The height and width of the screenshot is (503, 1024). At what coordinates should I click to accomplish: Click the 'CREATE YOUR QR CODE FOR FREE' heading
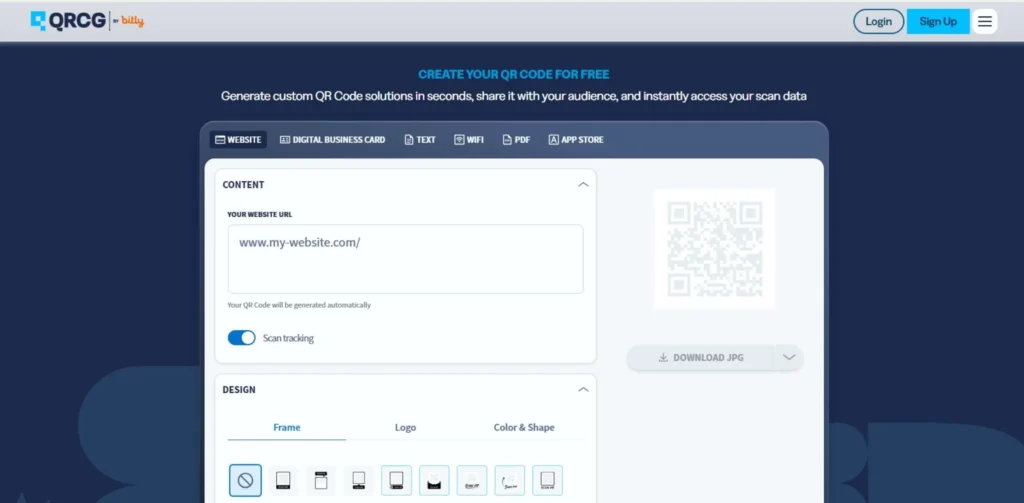coord(514,74)
